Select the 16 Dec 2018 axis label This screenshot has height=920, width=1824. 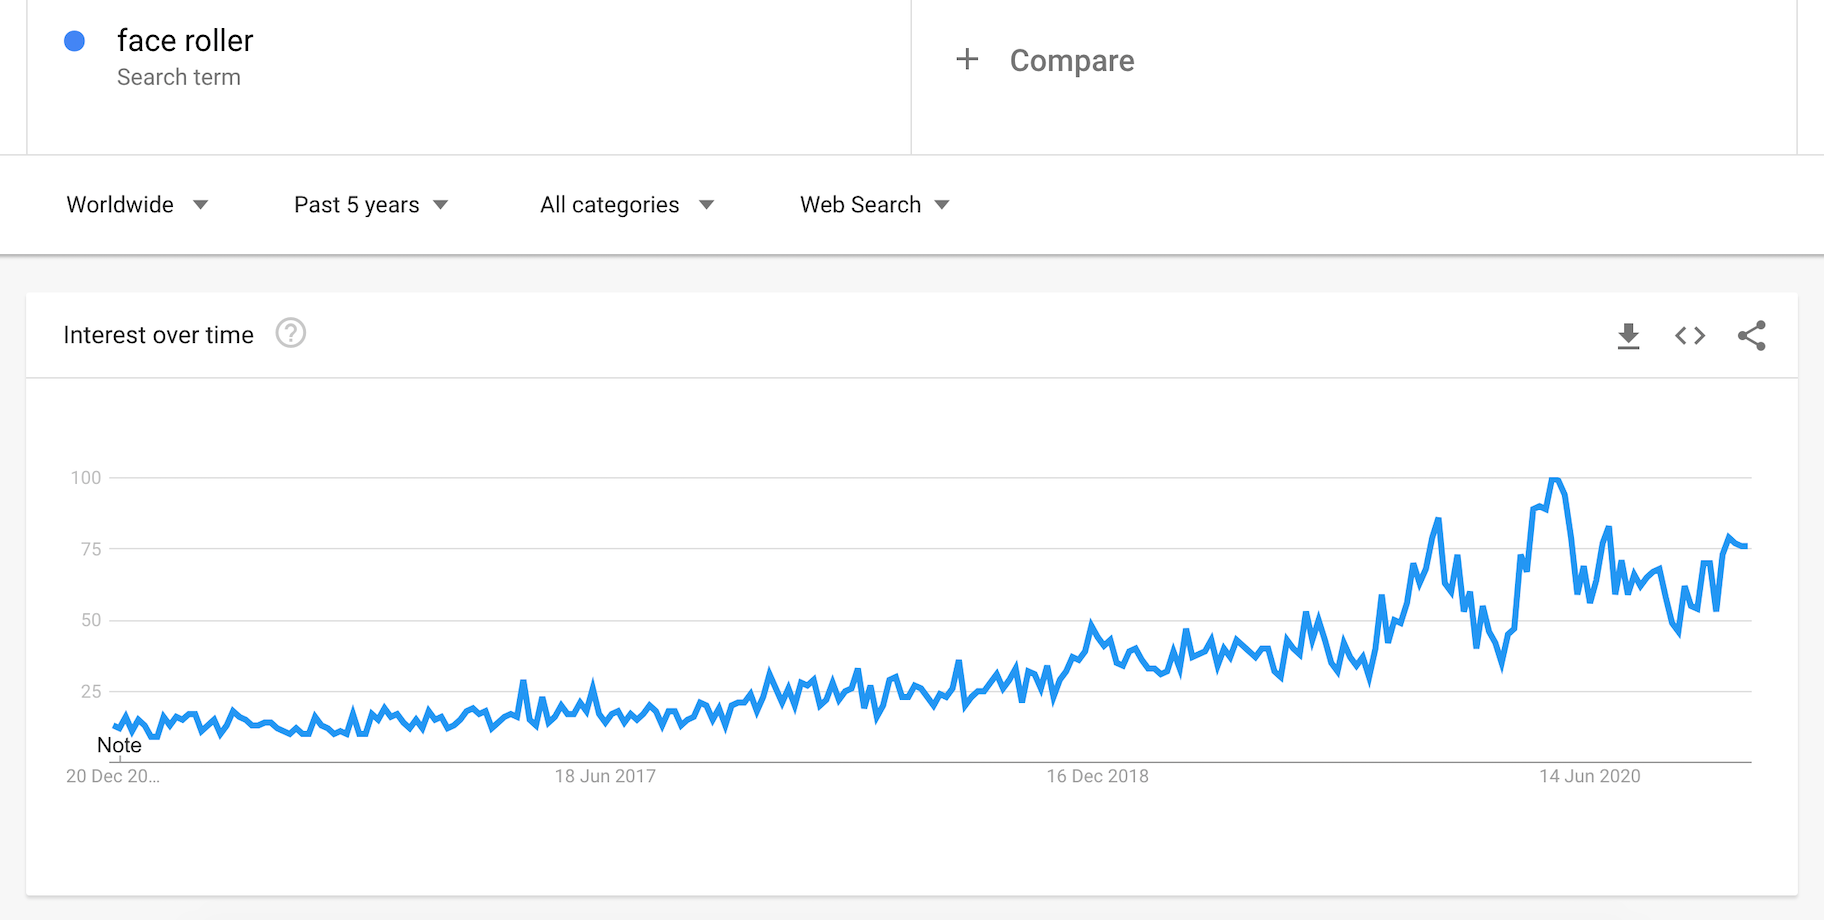(1097, 776)
